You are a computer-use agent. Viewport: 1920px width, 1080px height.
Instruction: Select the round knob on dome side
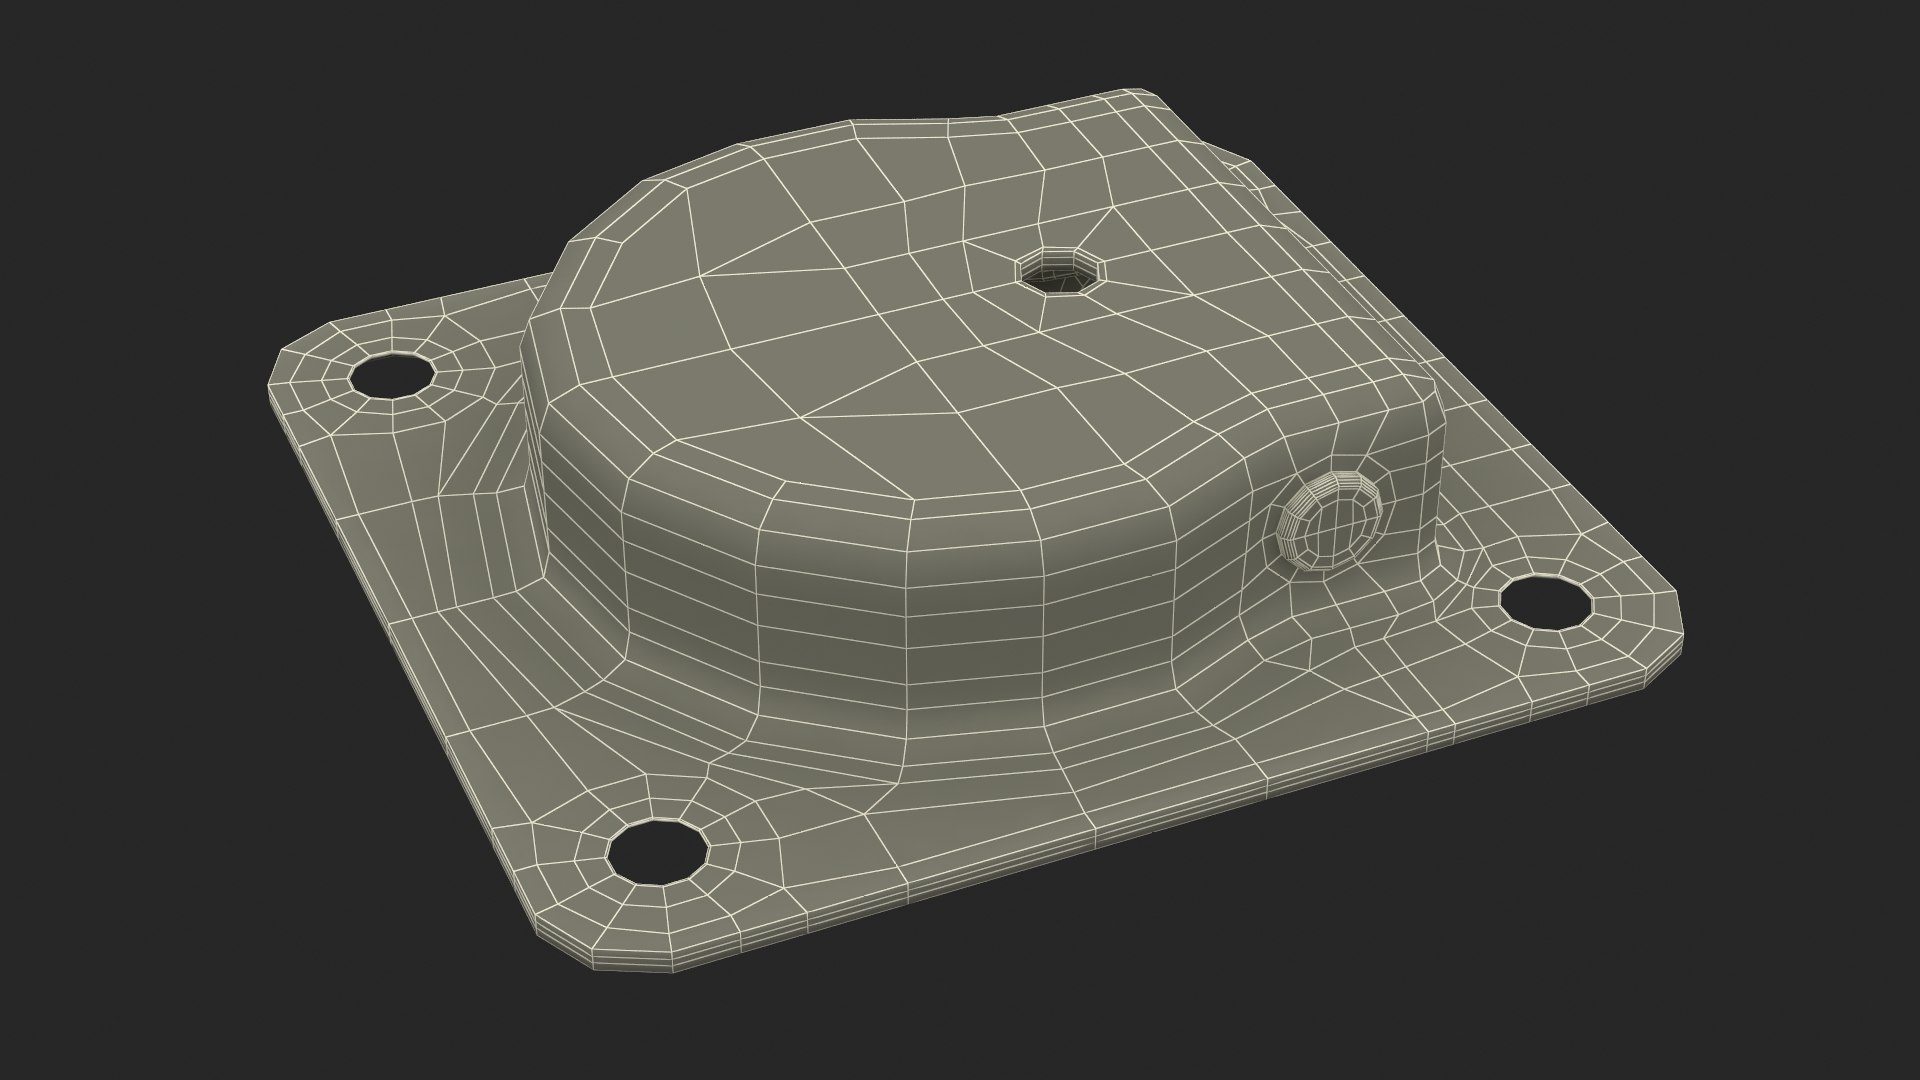(1329, 520)
